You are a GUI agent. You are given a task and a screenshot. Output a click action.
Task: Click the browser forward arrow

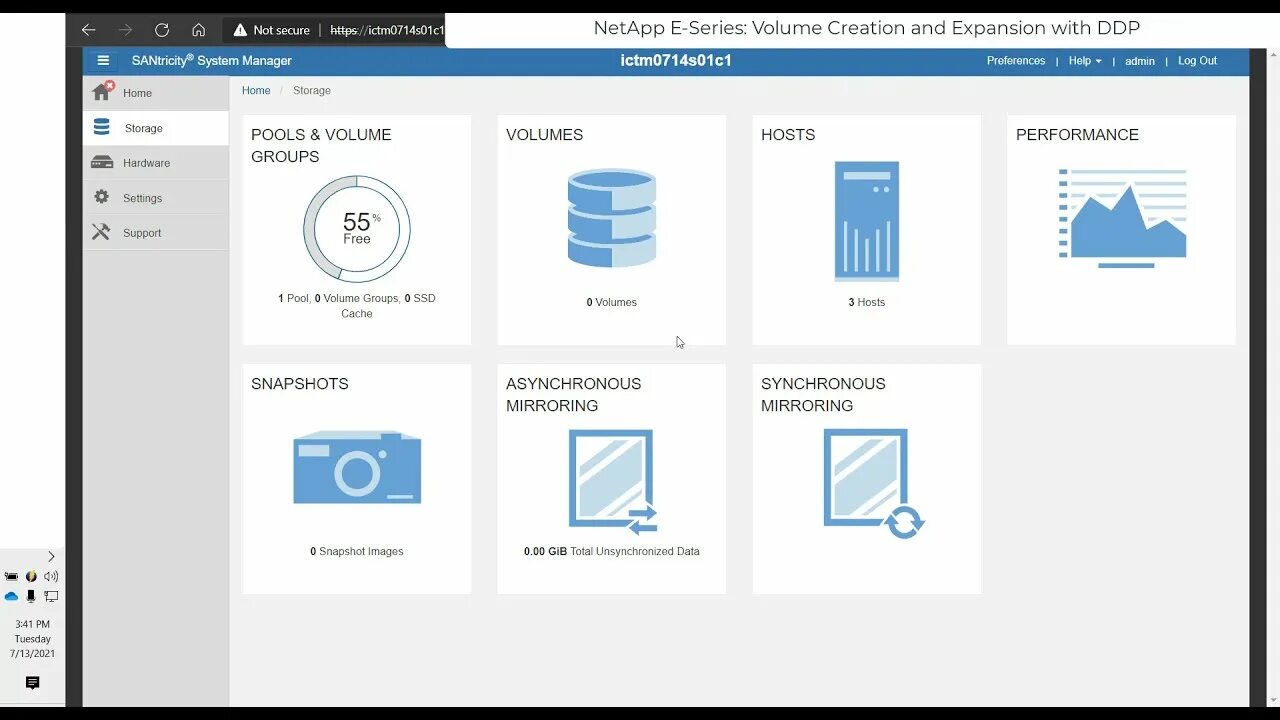[125, 30]
